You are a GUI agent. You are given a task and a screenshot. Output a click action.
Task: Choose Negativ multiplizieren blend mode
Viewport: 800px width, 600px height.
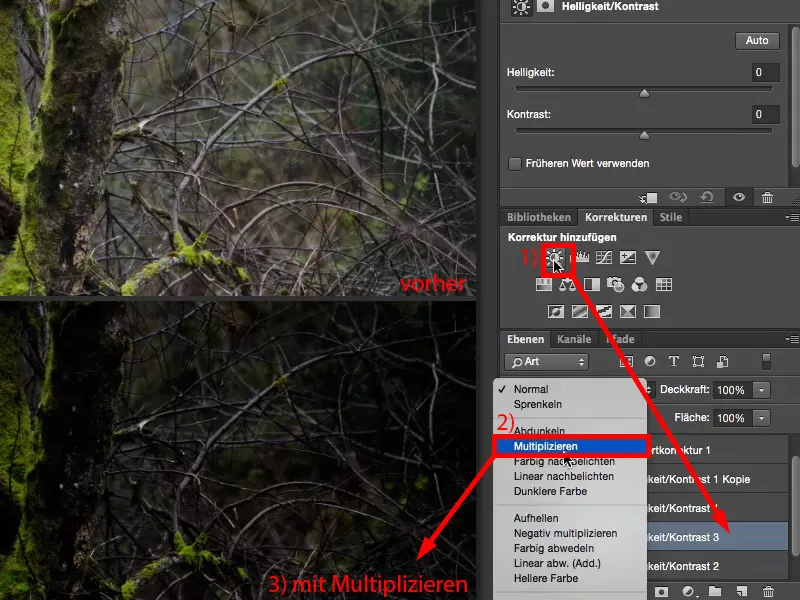pos(570,533)
